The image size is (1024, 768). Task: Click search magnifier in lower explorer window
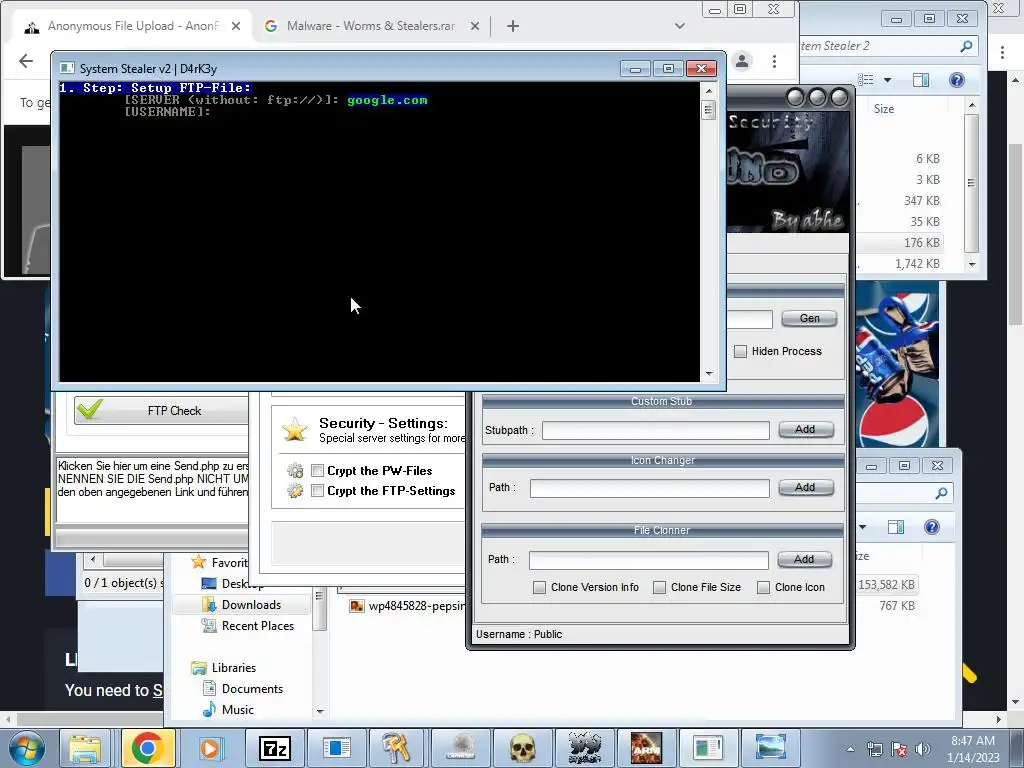[x=941, y=493]
